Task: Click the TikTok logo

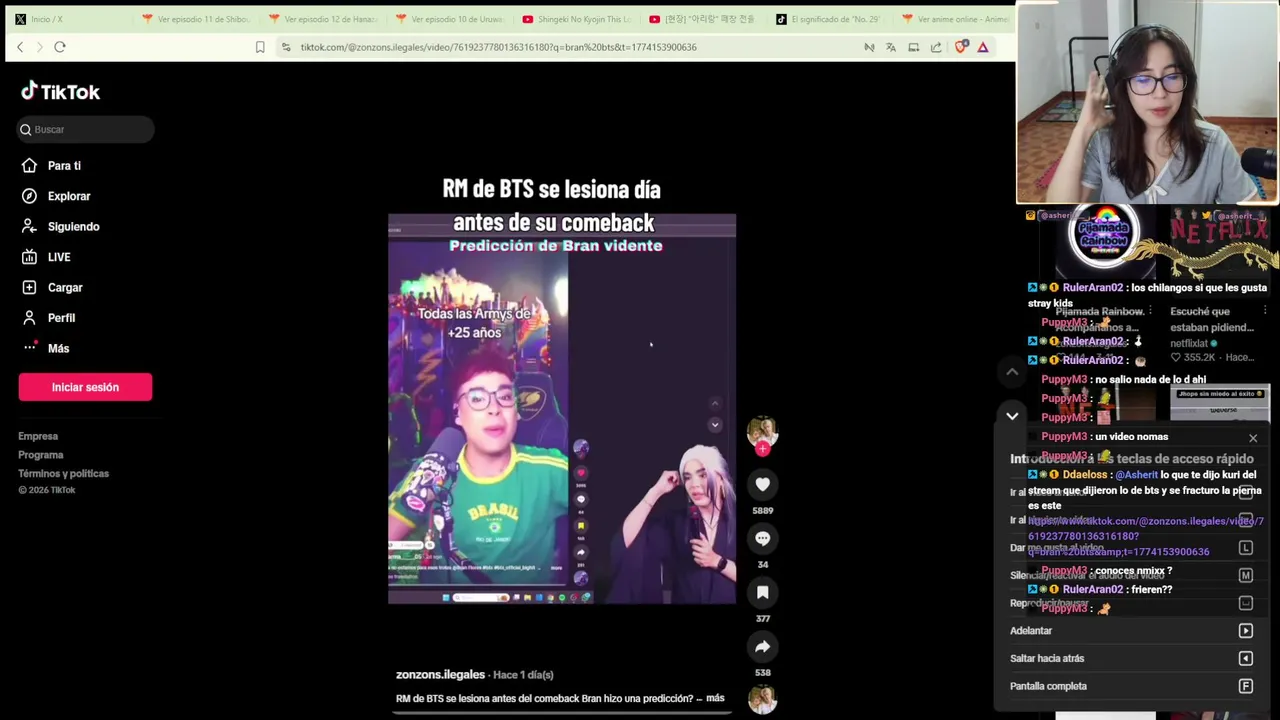Action: click(60, 92)
